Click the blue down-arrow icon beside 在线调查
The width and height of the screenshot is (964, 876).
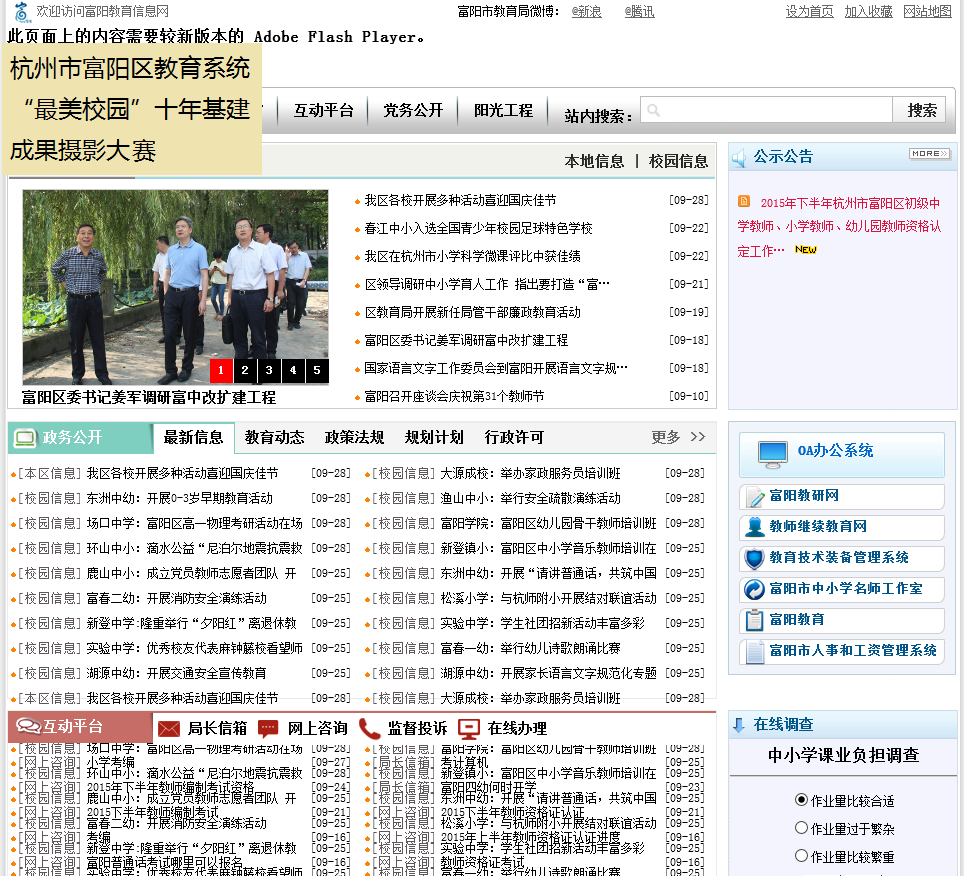739,725
